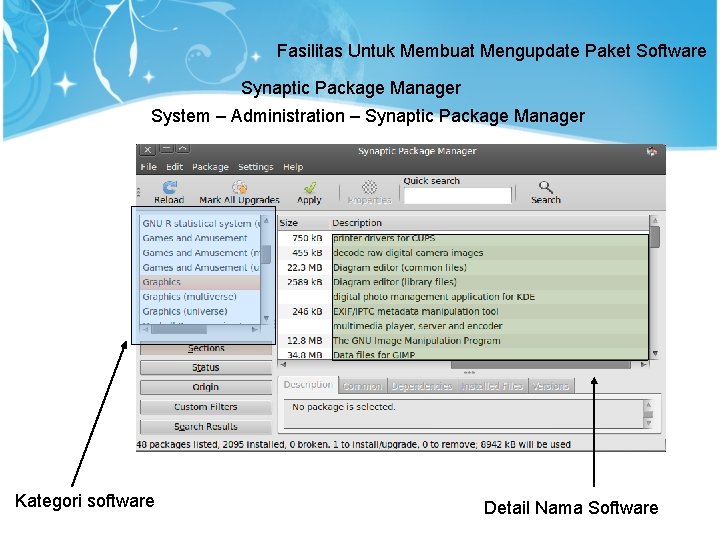Select GNU R statistical system category
The width and height of the screenshot is (720, 540).
(x=200, y=223)
